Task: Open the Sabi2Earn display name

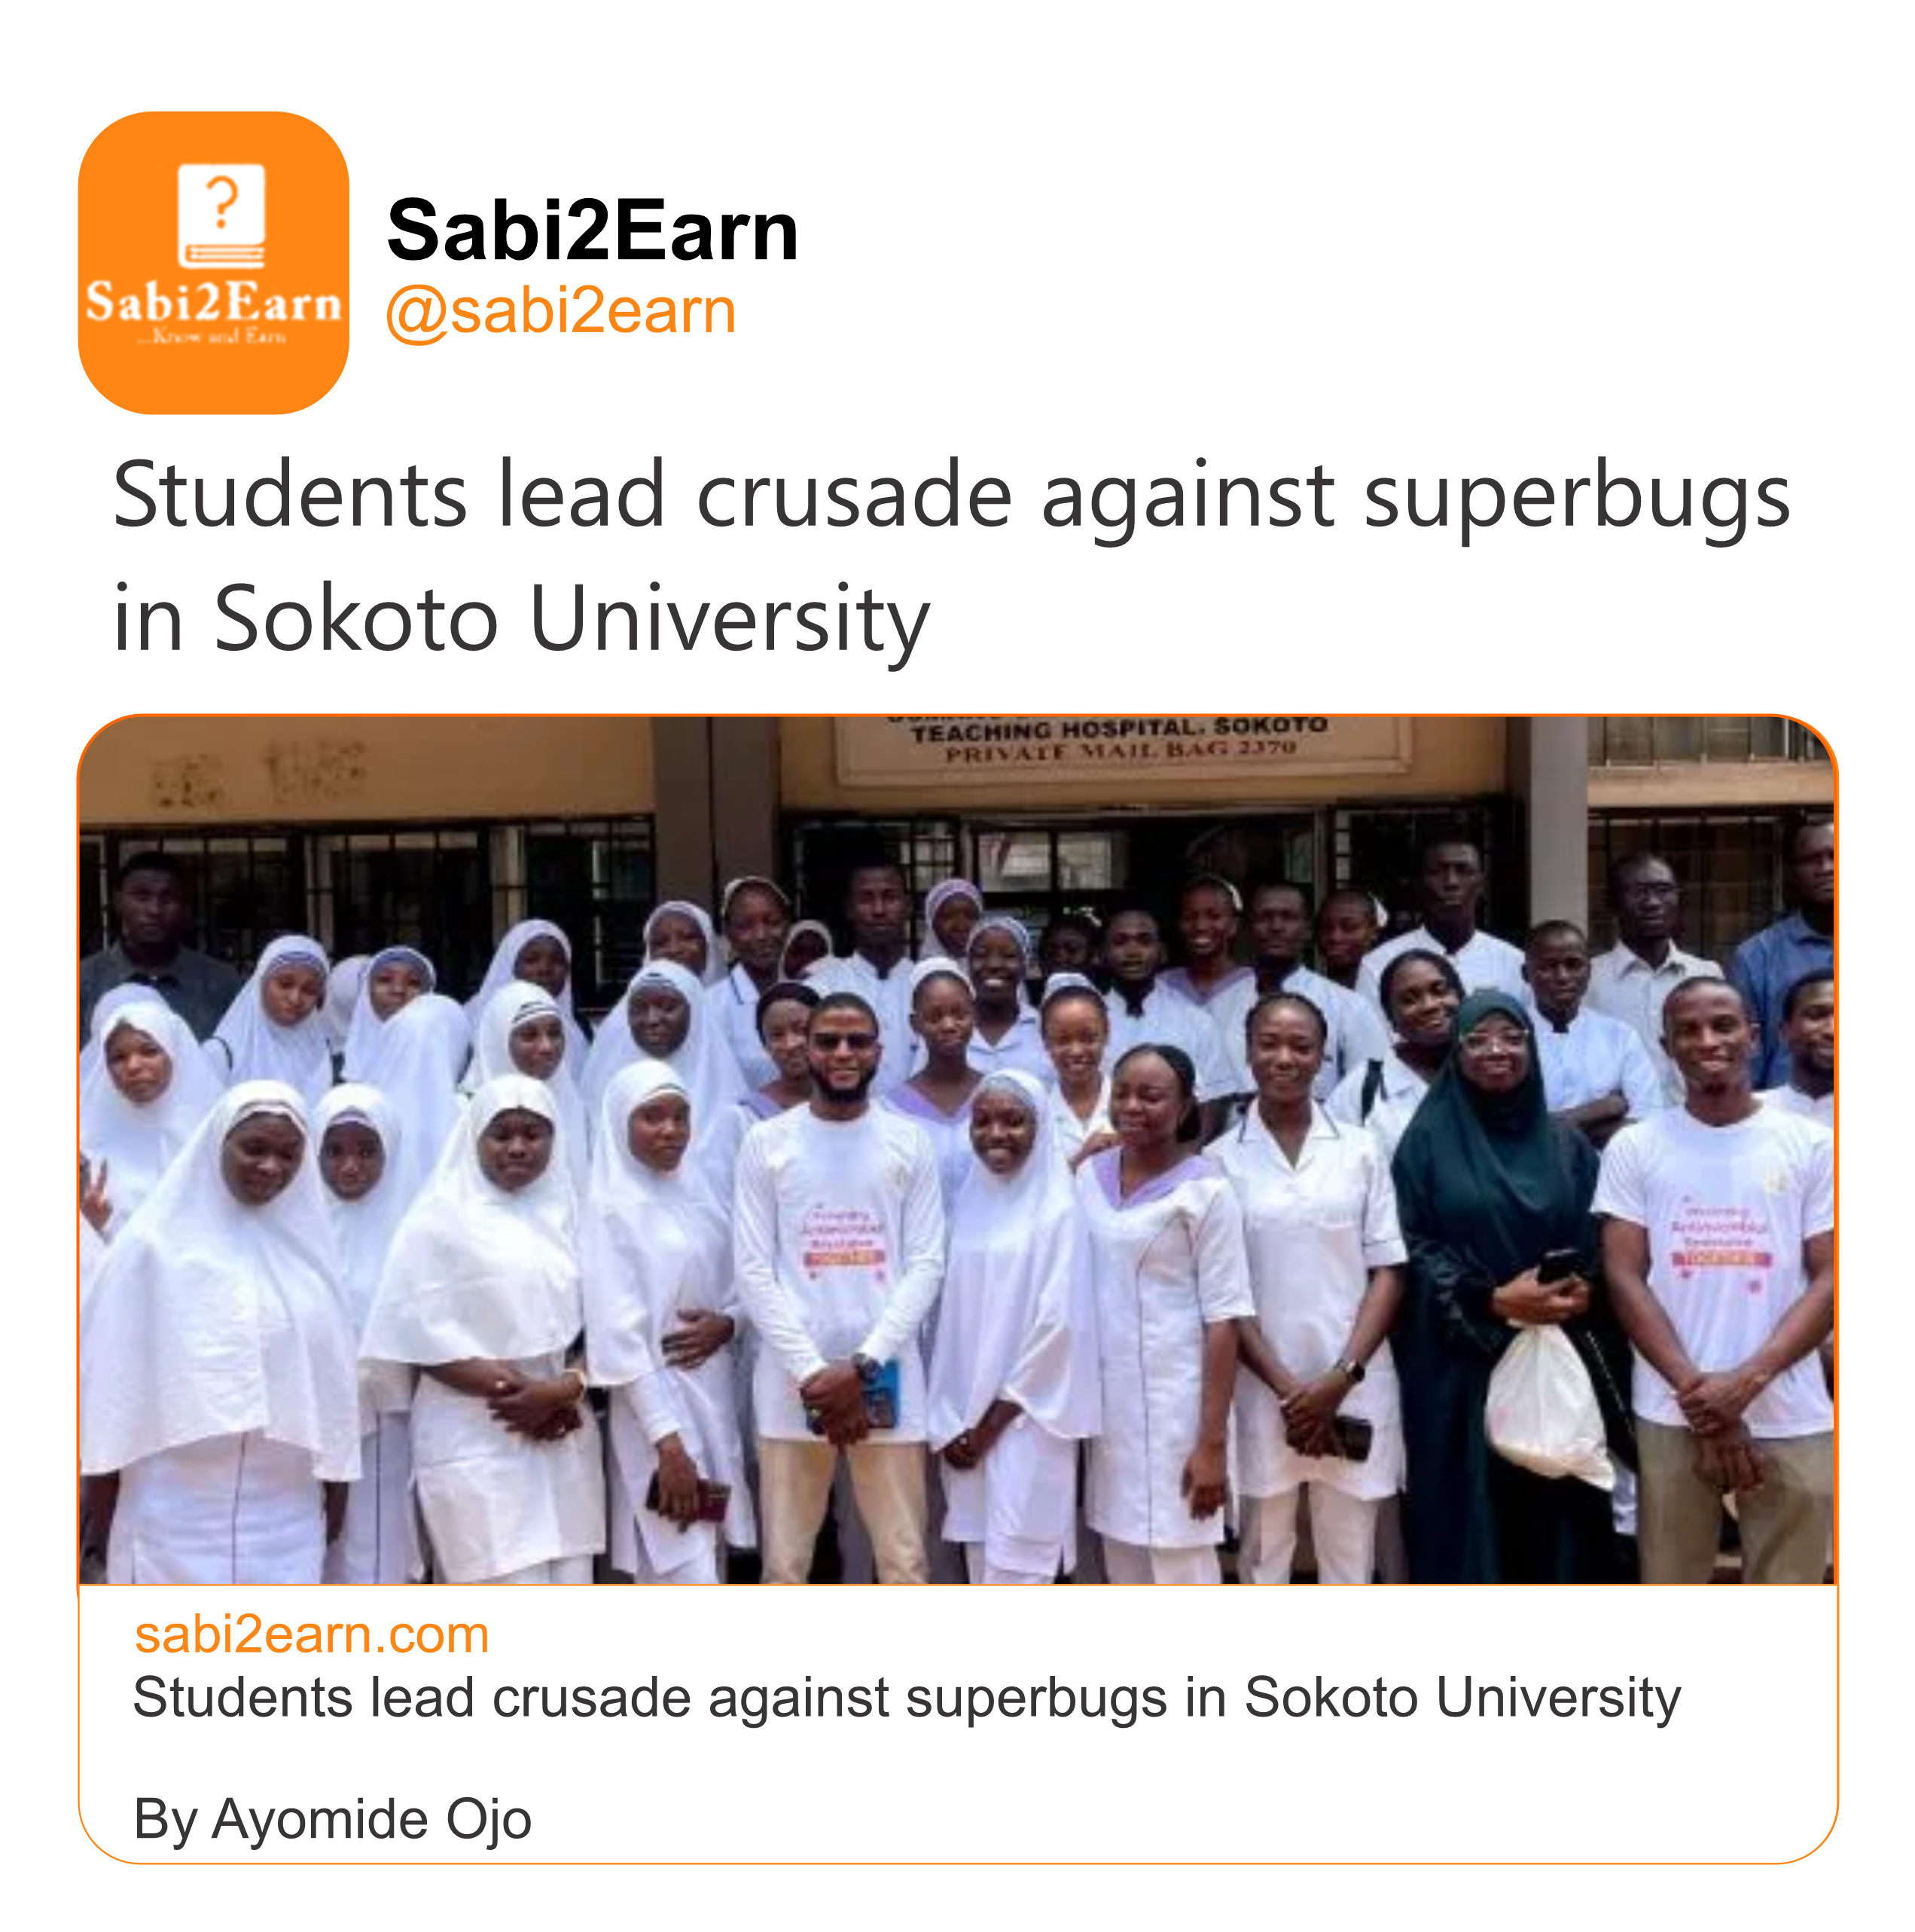Action: 592,231
